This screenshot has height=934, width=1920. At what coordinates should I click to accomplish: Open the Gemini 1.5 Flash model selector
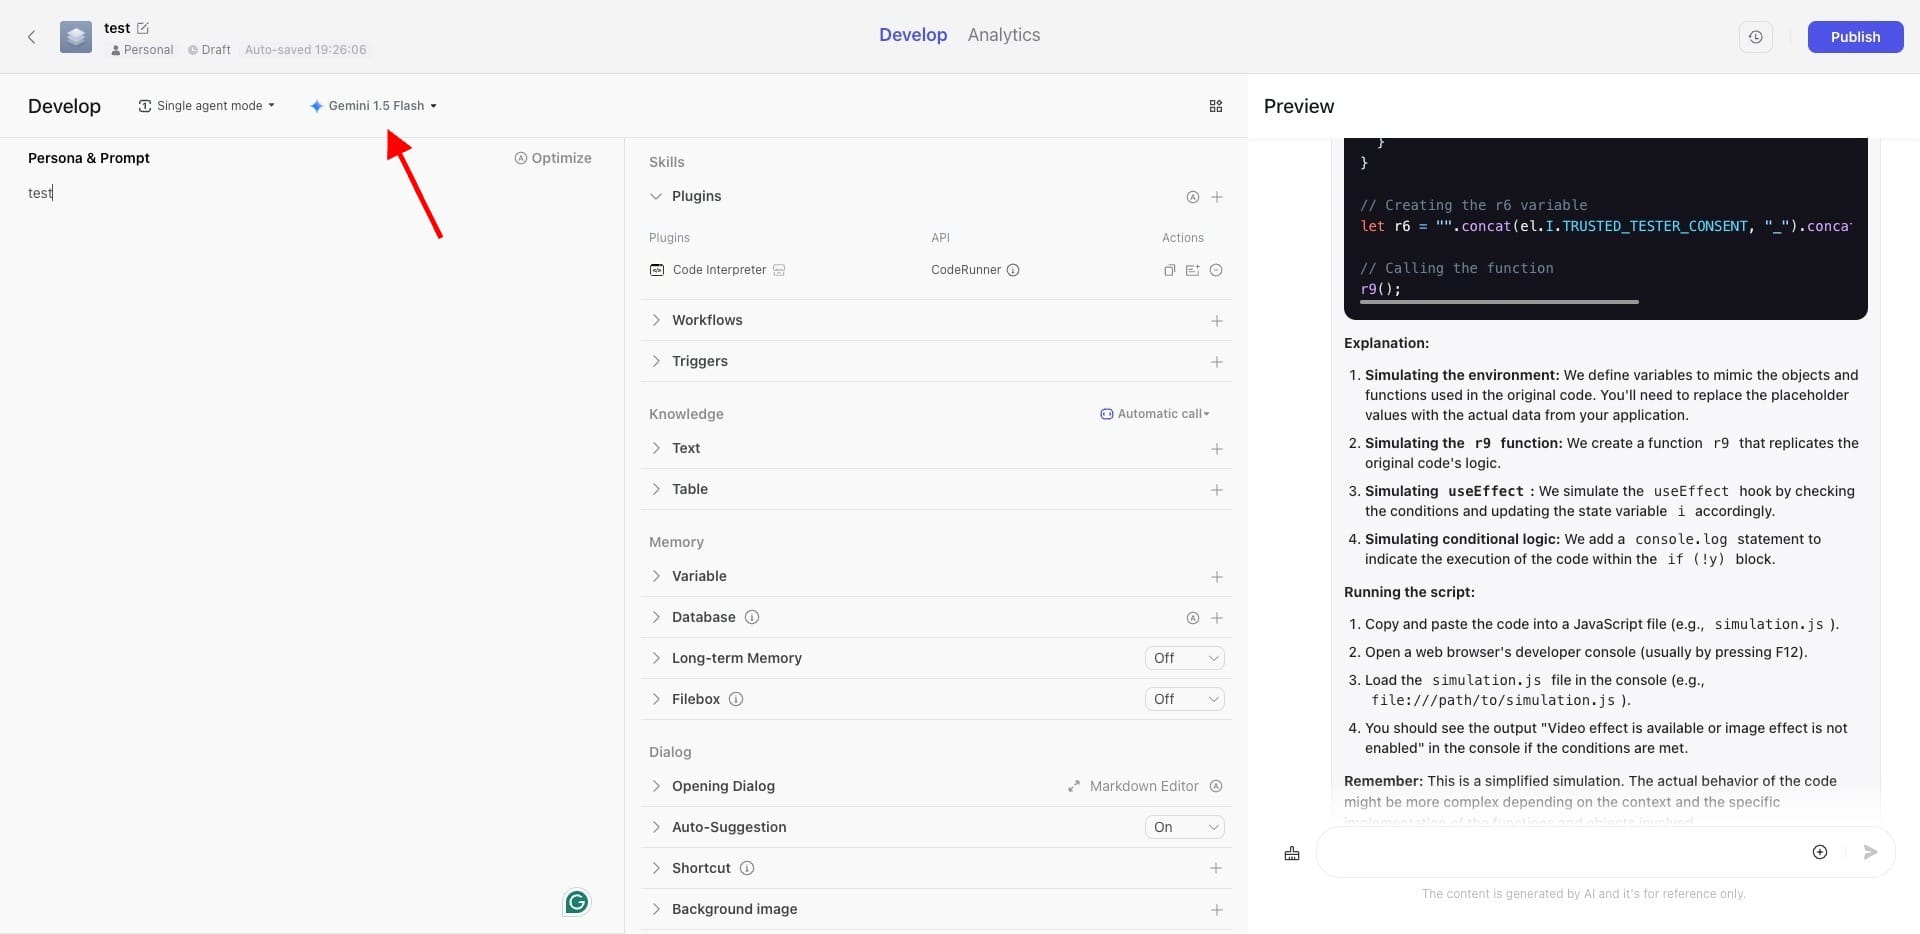(373, 105)
